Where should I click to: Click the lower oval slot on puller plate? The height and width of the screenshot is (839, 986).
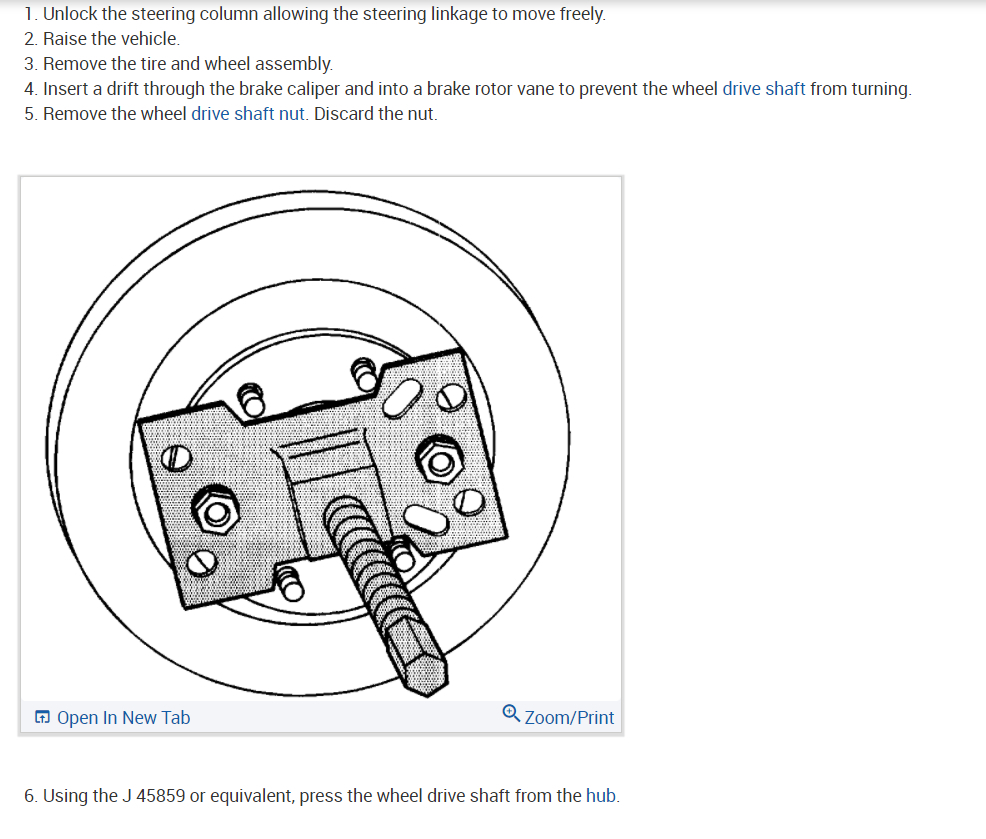tap(426, 520)
